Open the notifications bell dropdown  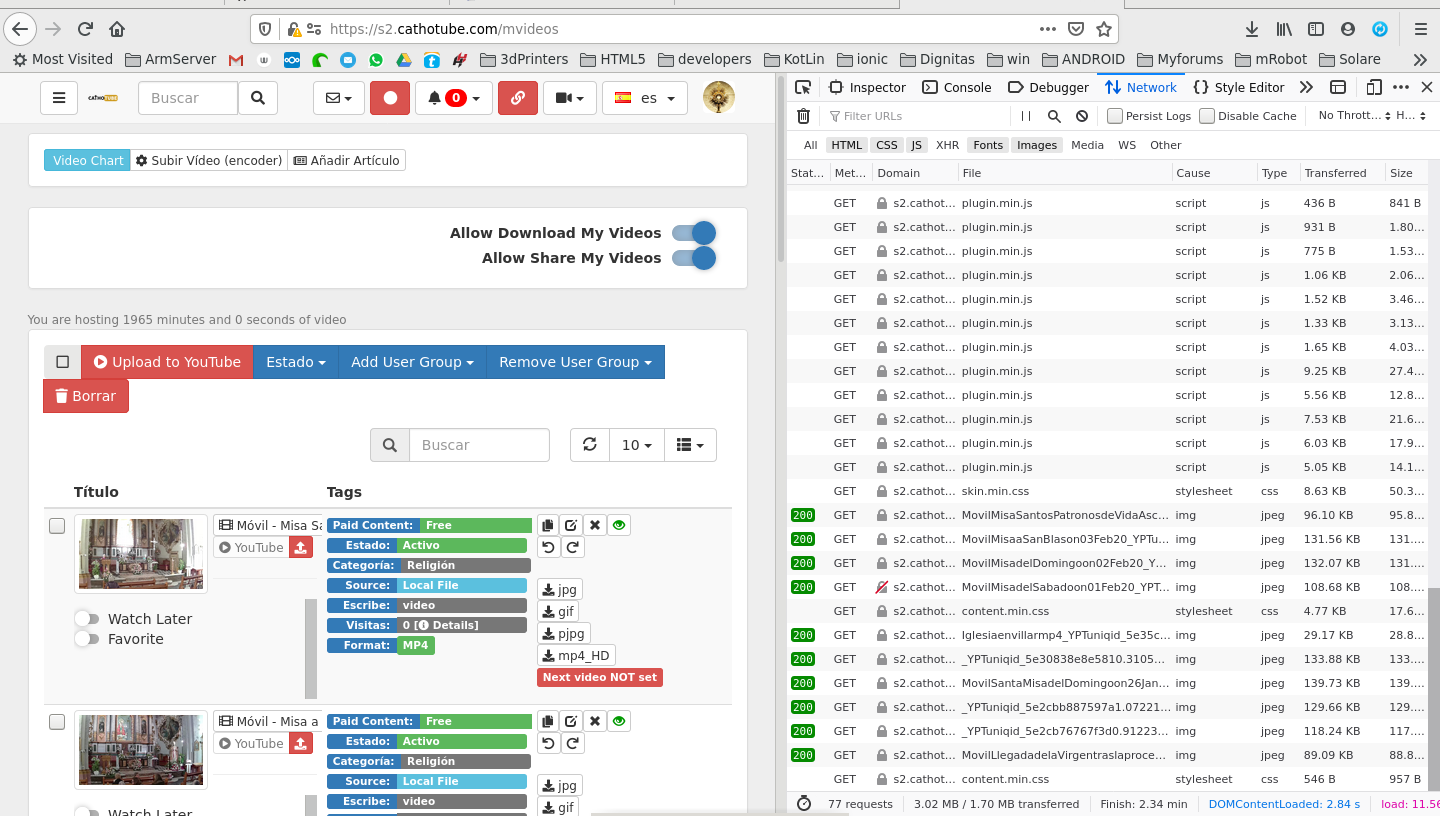pyautogui.click(x=453, y=97)
